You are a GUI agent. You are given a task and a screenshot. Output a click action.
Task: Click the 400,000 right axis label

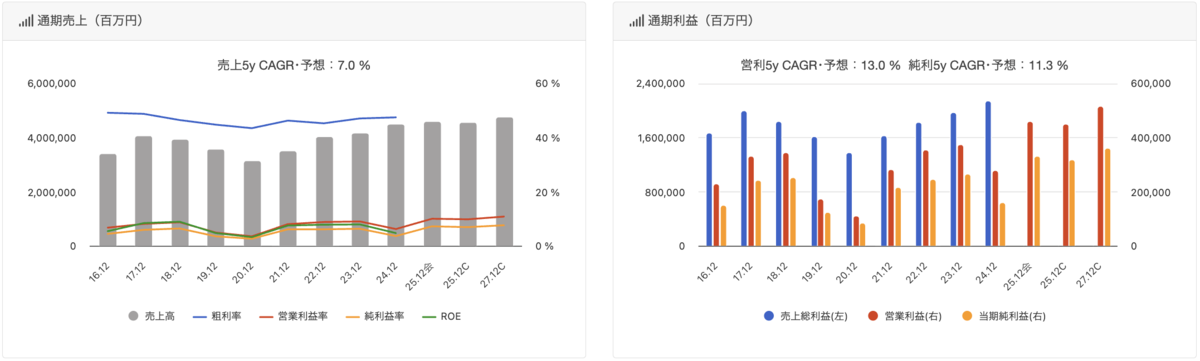point(1150,138)
